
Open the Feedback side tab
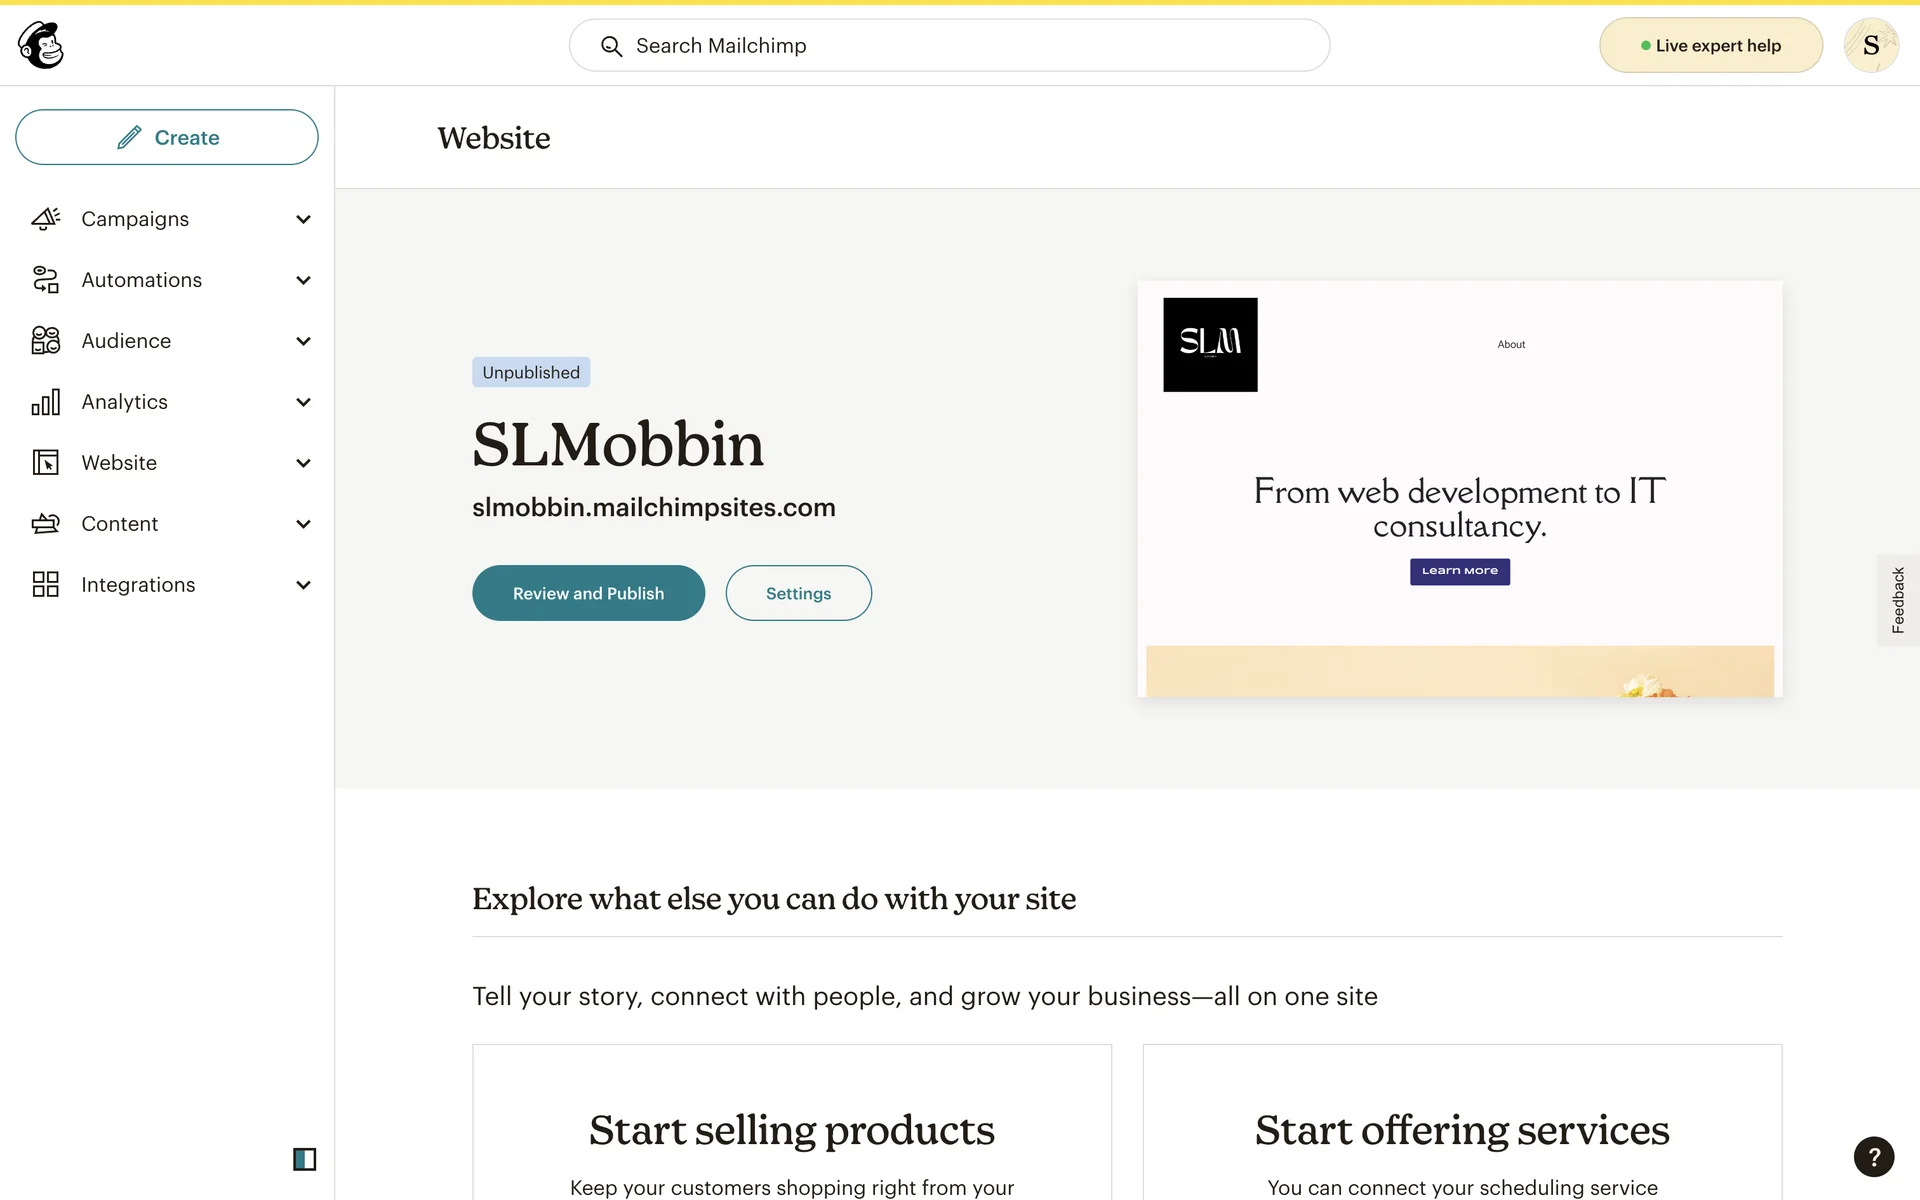(x=1897, y=600)
